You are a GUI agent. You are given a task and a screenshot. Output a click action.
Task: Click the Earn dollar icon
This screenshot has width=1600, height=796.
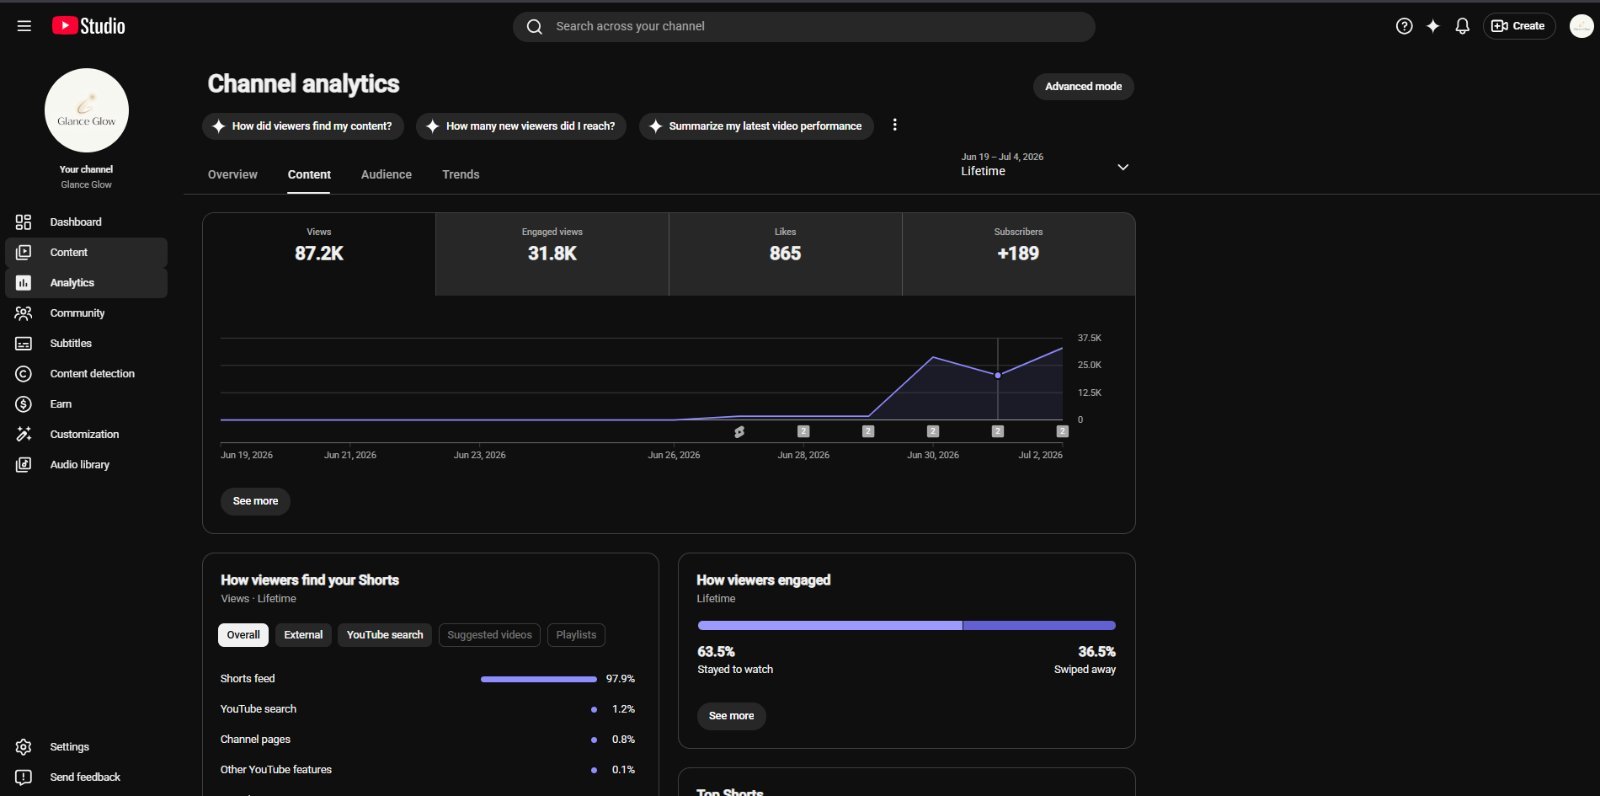23,404
